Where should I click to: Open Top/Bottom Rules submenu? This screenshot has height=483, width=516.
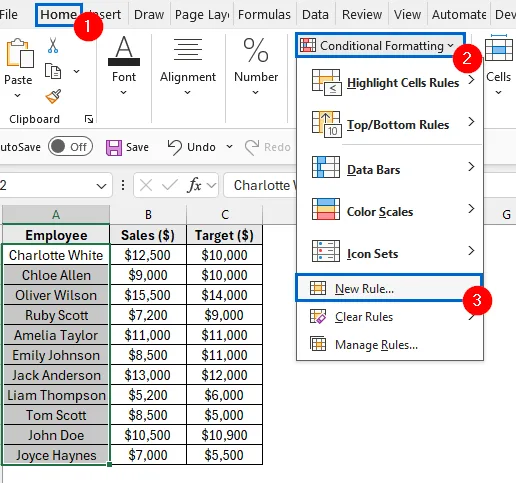pos(390,124)
